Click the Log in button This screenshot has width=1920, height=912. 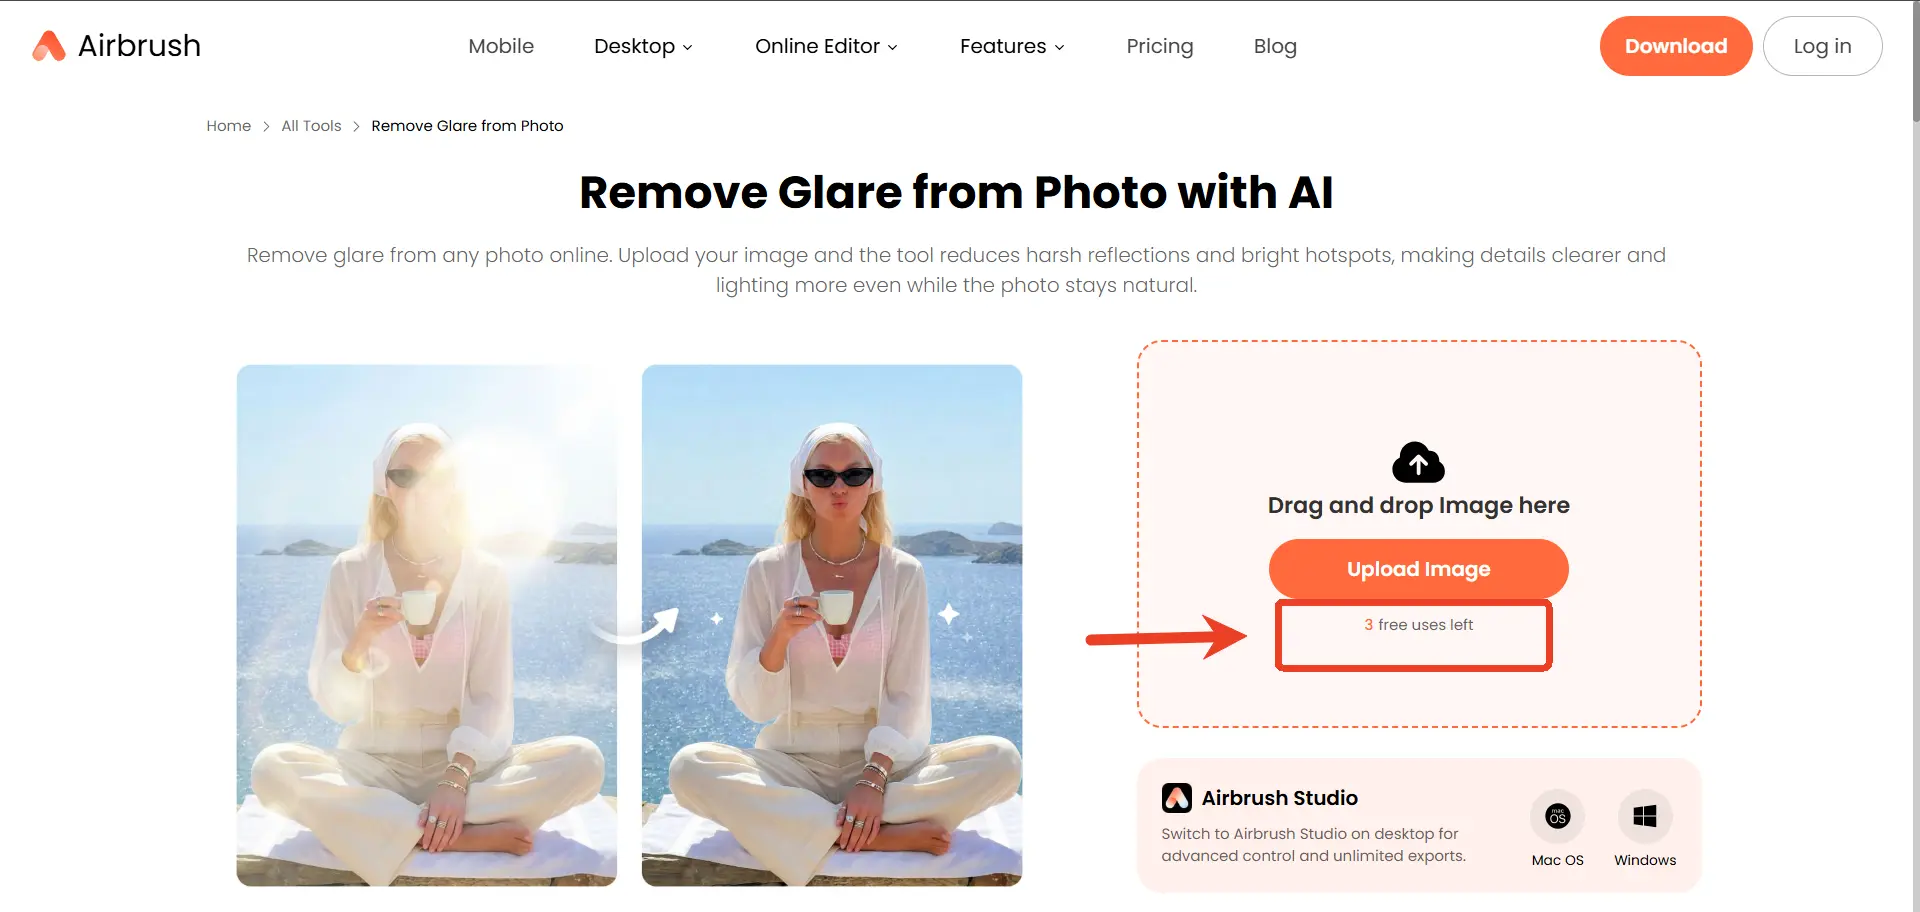[1822, 46]
